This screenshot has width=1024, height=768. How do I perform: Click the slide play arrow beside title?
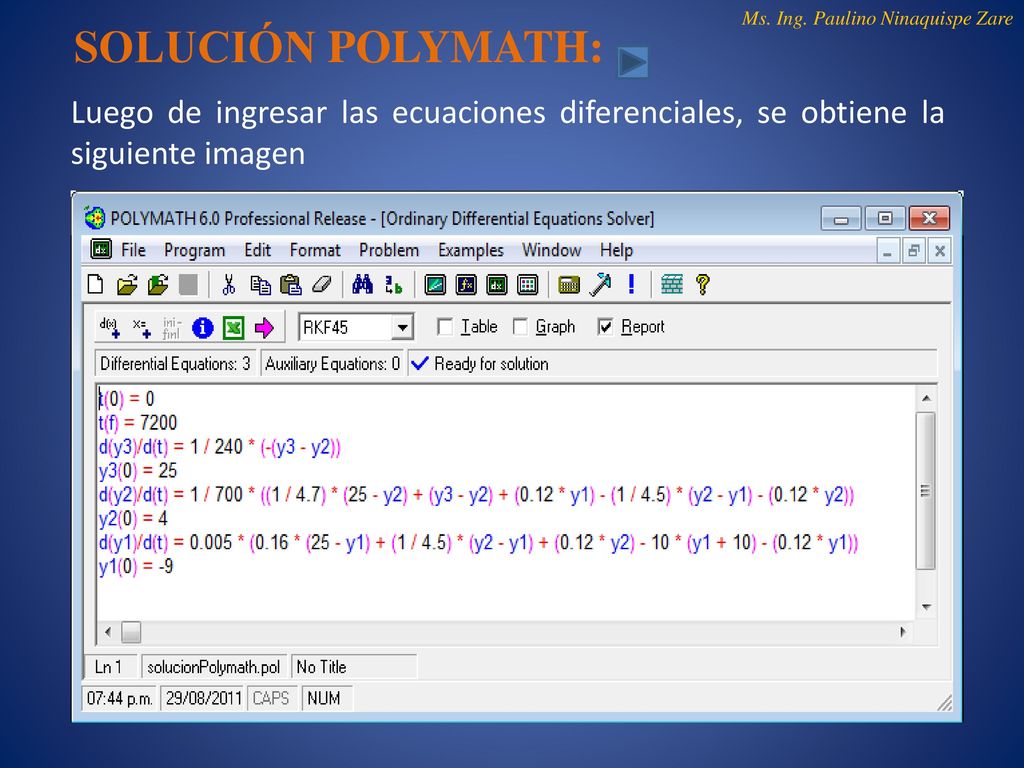tap(633, 62)
